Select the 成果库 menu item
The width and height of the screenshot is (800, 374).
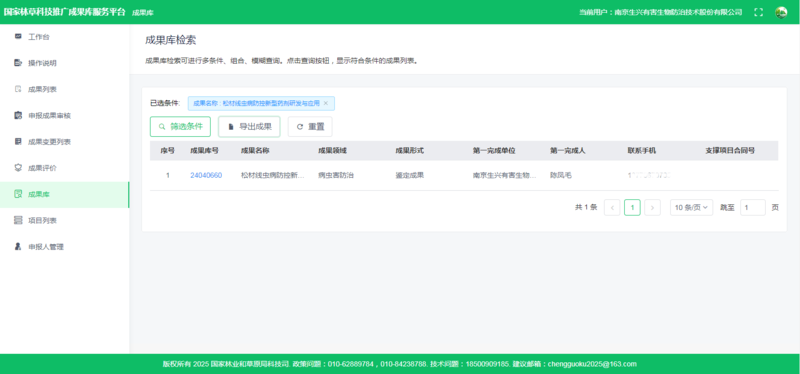(64, 194)
